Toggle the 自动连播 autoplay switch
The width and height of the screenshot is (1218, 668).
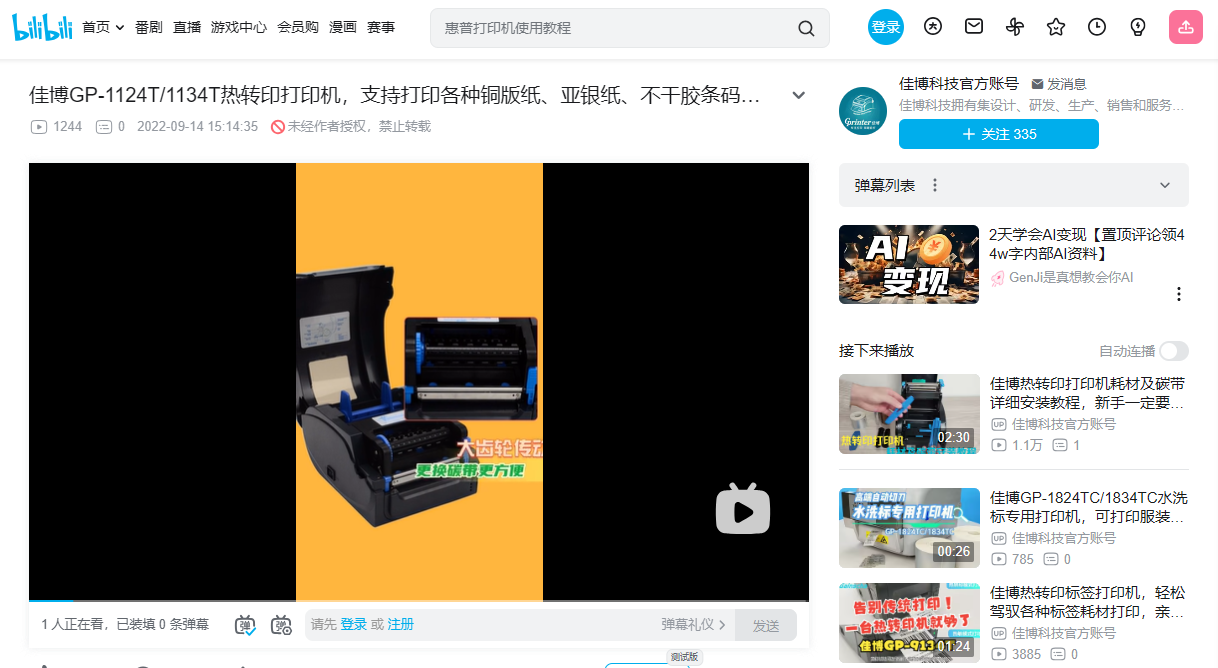[1174, 351]
